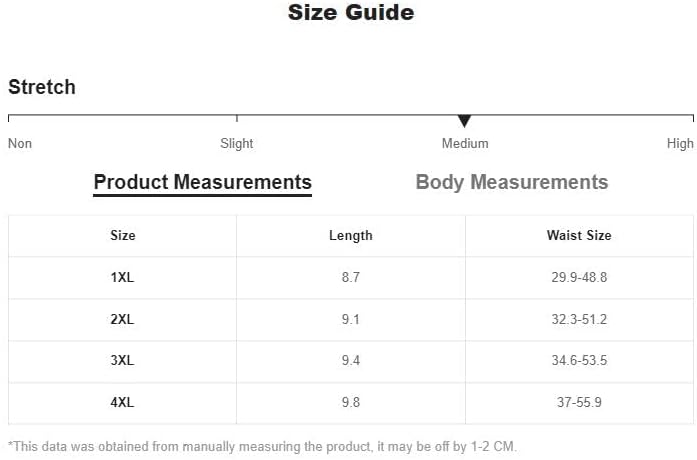The height and width of the screenshot is (460, 697).
Task: Click the 29.9-48.8 waist size cell
Action: point(579,277)
